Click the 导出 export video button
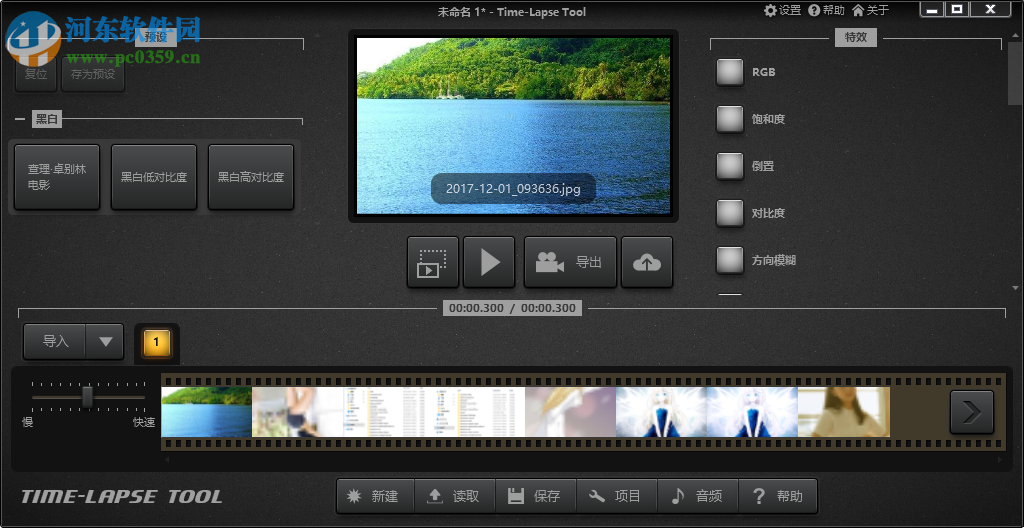1024x528 pixels. point(570,262)
